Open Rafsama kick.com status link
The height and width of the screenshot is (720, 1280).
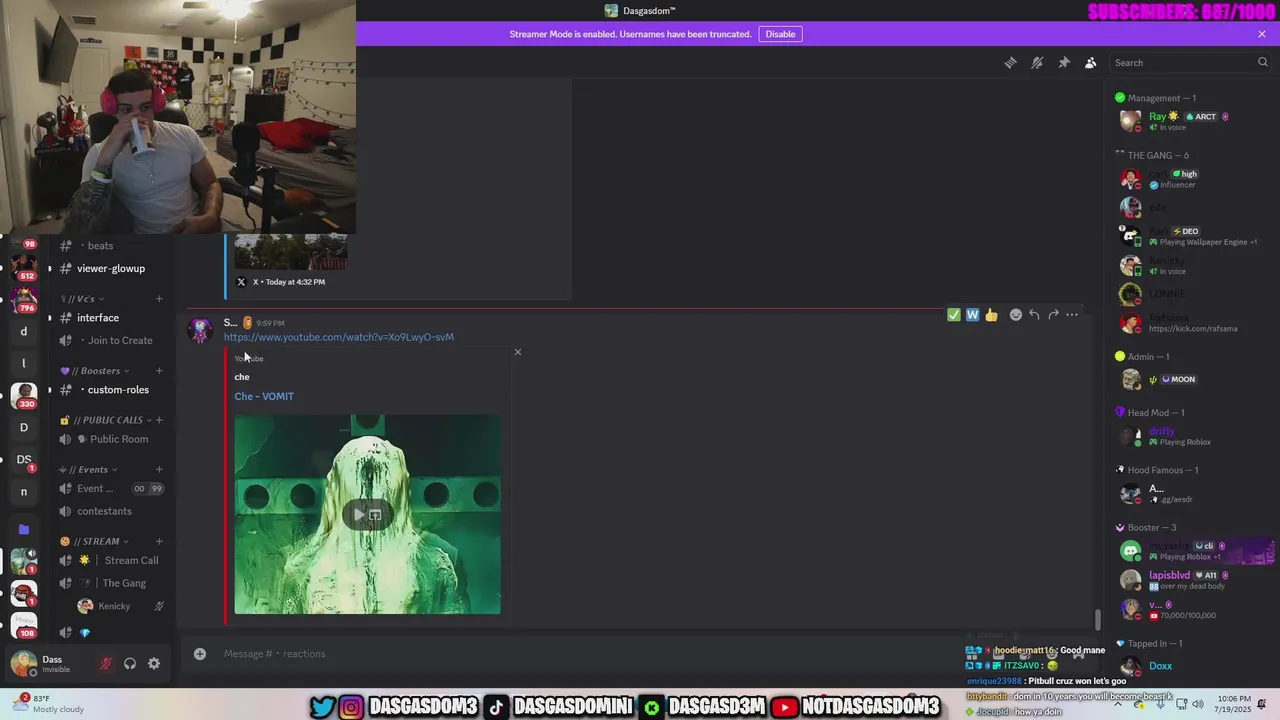click(1192, 329)
